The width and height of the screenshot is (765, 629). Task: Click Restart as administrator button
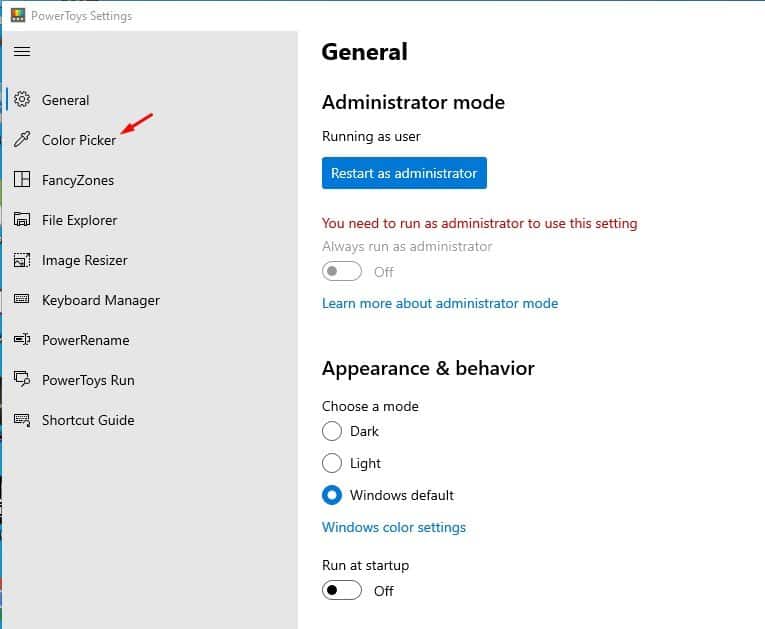click(404, 173)
